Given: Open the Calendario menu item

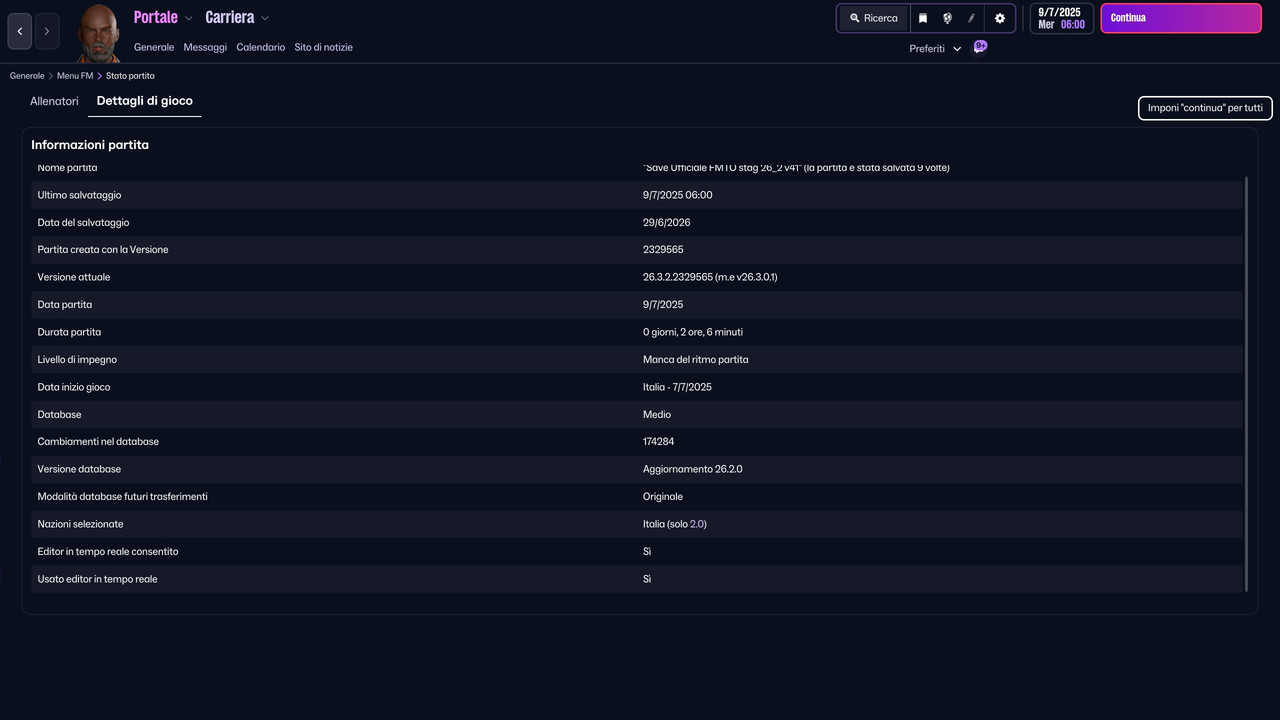Looking at the screenshot, I should pos(260,47).
